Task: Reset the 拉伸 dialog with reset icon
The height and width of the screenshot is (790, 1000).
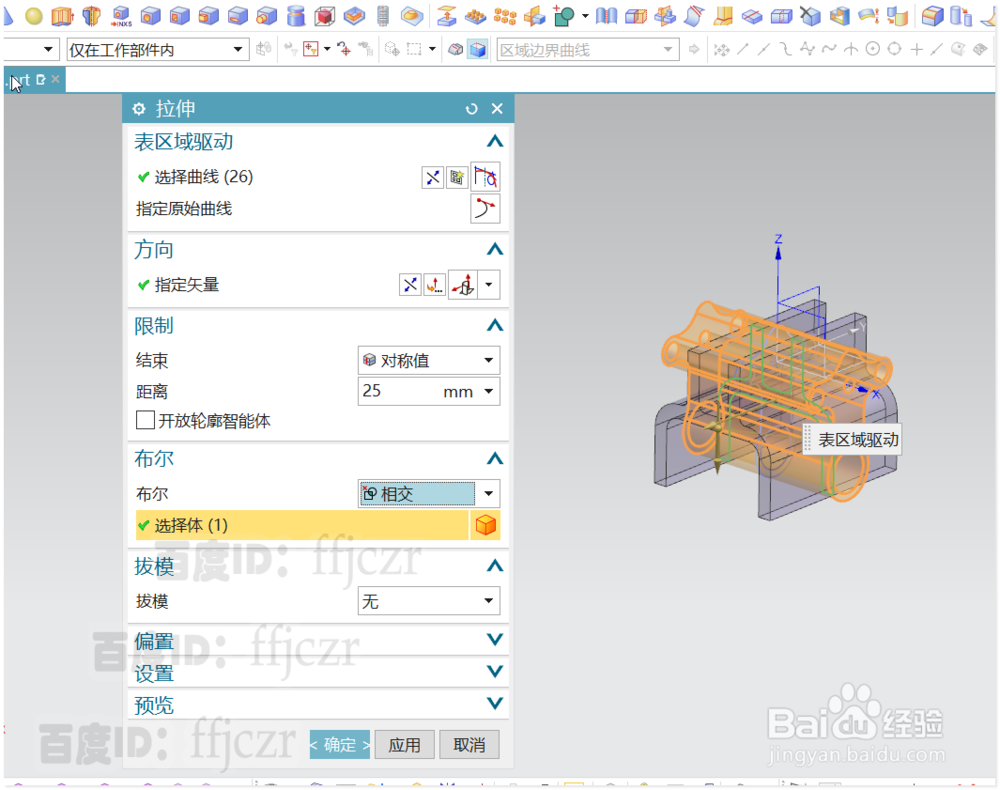Action: 471,109
